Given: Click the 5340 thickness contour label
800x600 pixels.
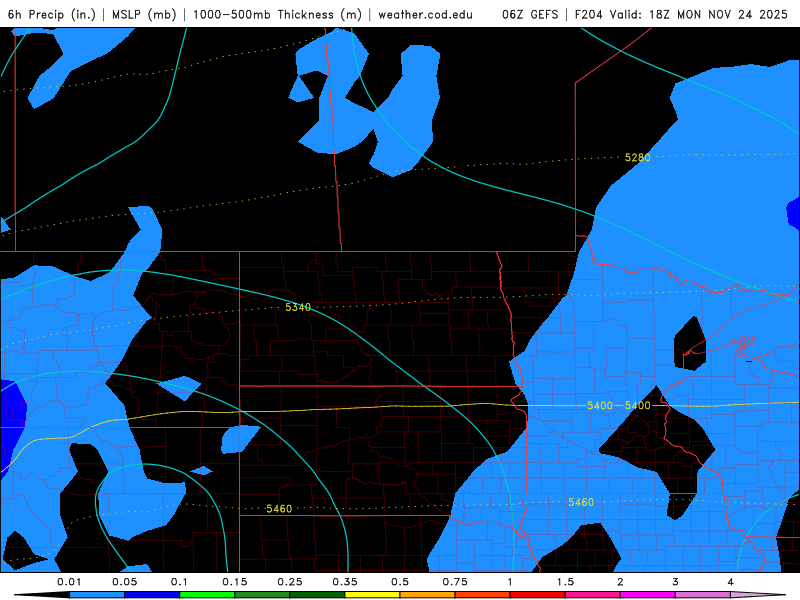Looking at the screenshot, I should point(298,307).
